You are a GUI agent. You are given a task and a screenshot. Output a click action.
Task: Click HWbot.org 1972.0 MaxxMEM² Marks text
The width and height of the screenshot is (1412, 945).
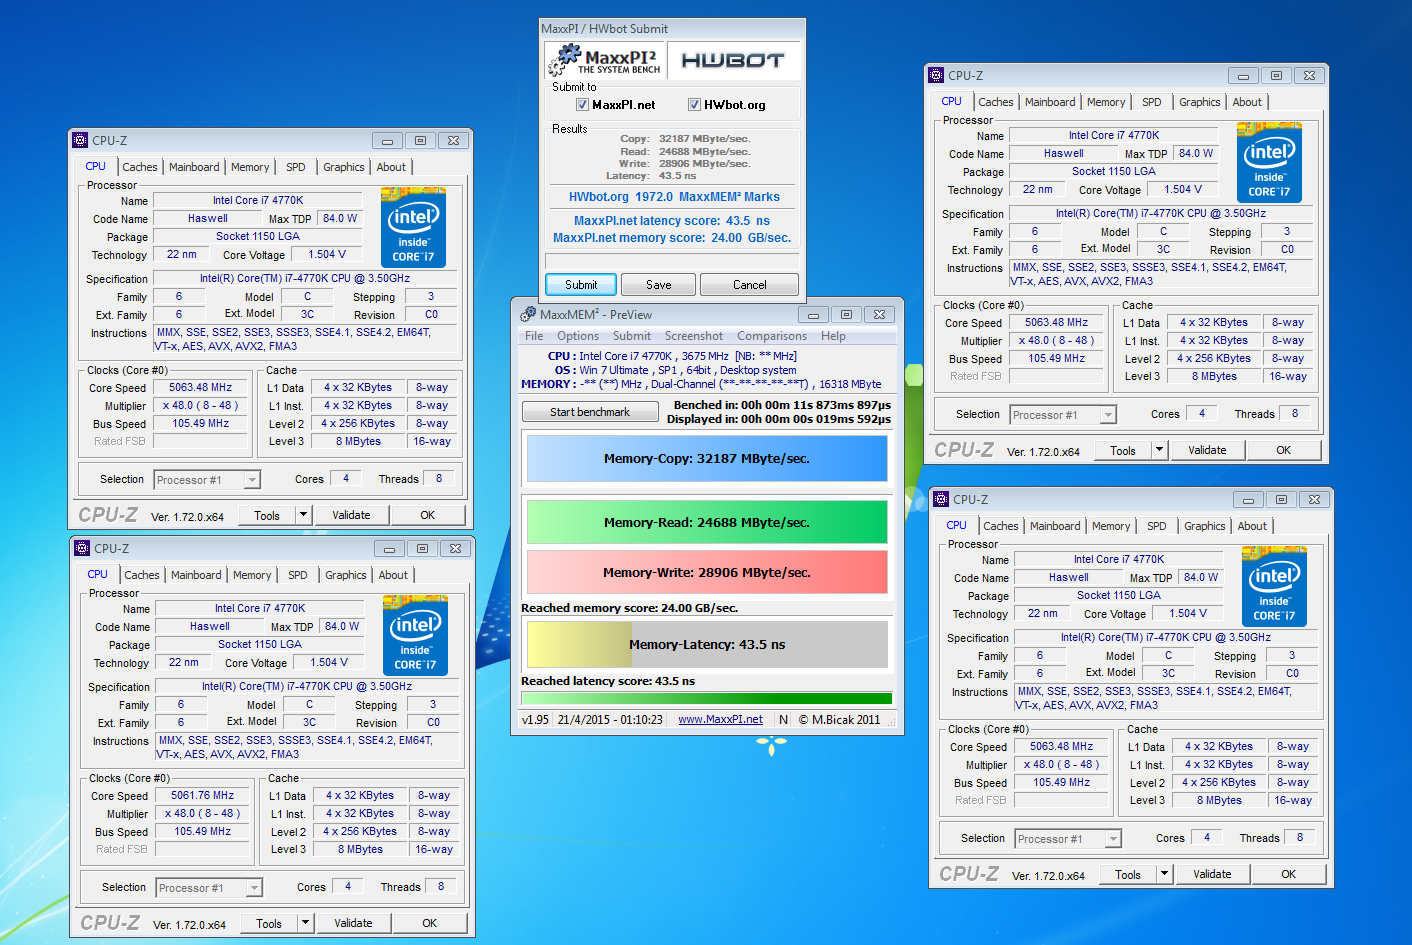point(674,197)
